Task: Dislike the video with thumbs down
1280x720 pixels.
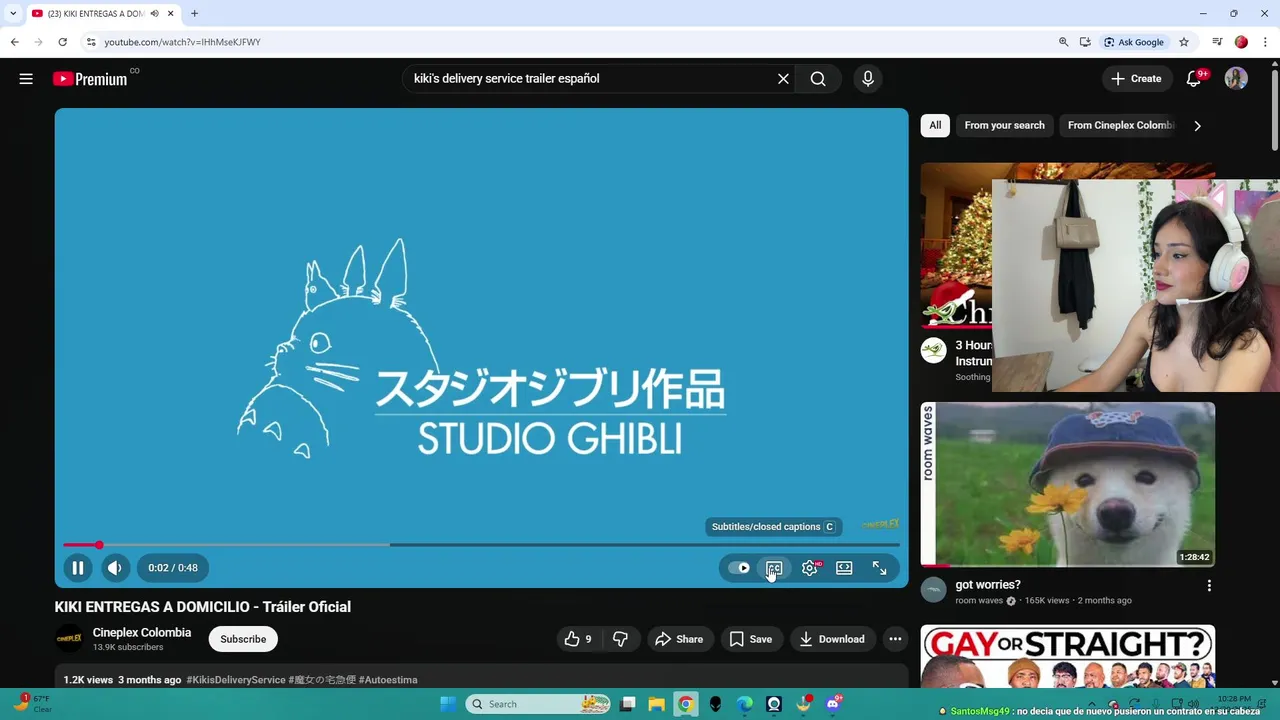Action: 620,639
